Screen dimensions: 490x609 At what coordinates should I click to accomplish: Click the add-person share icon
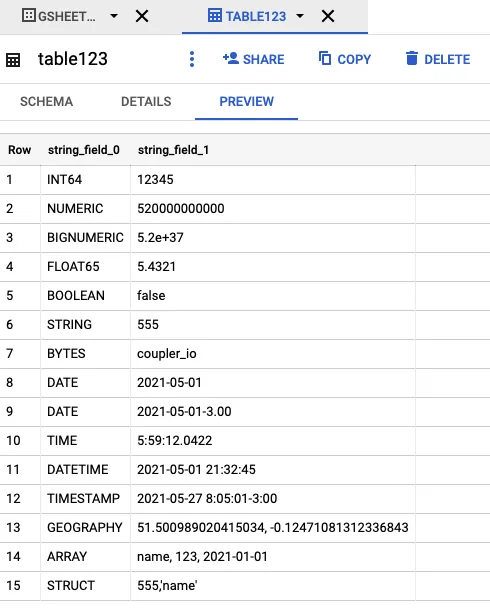click(231, 58)
